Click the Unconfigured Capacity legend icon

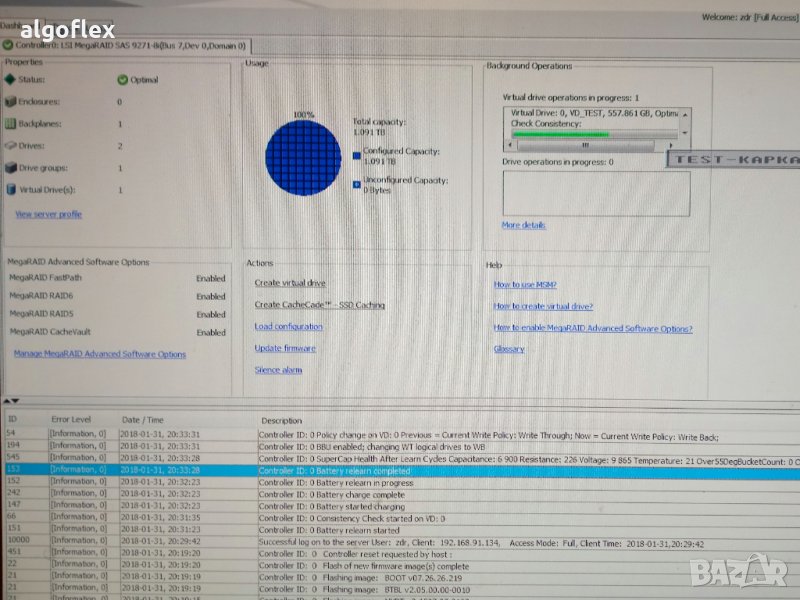[357, 185]
